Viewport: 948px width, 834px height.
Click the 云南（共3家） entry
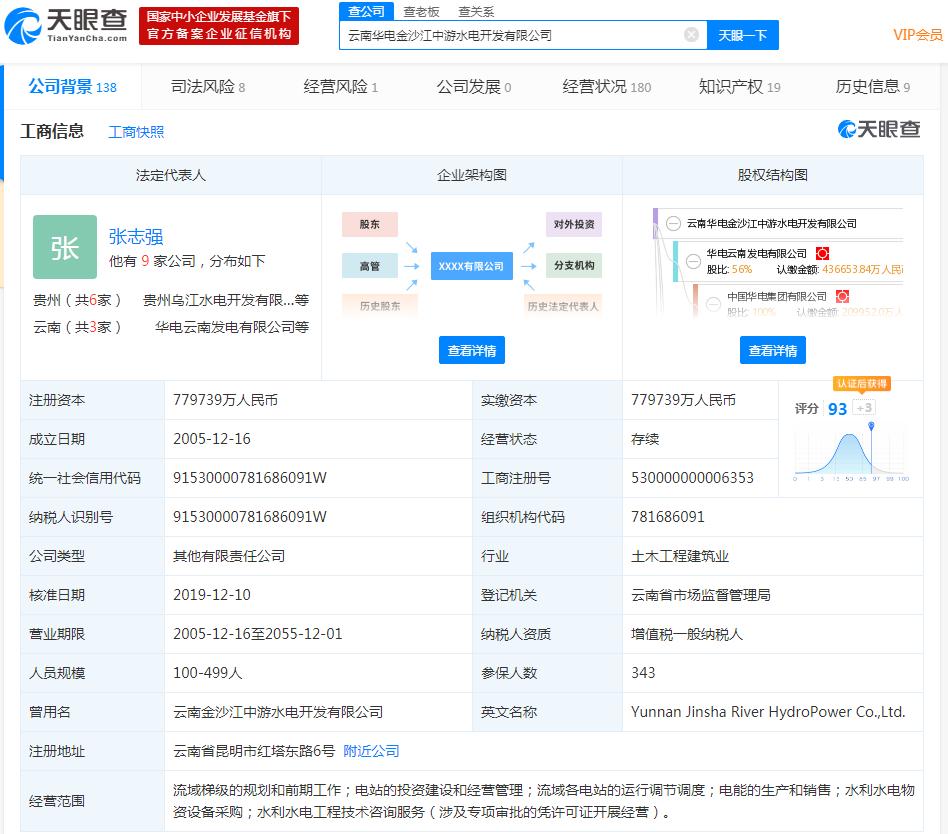point(77,327)
